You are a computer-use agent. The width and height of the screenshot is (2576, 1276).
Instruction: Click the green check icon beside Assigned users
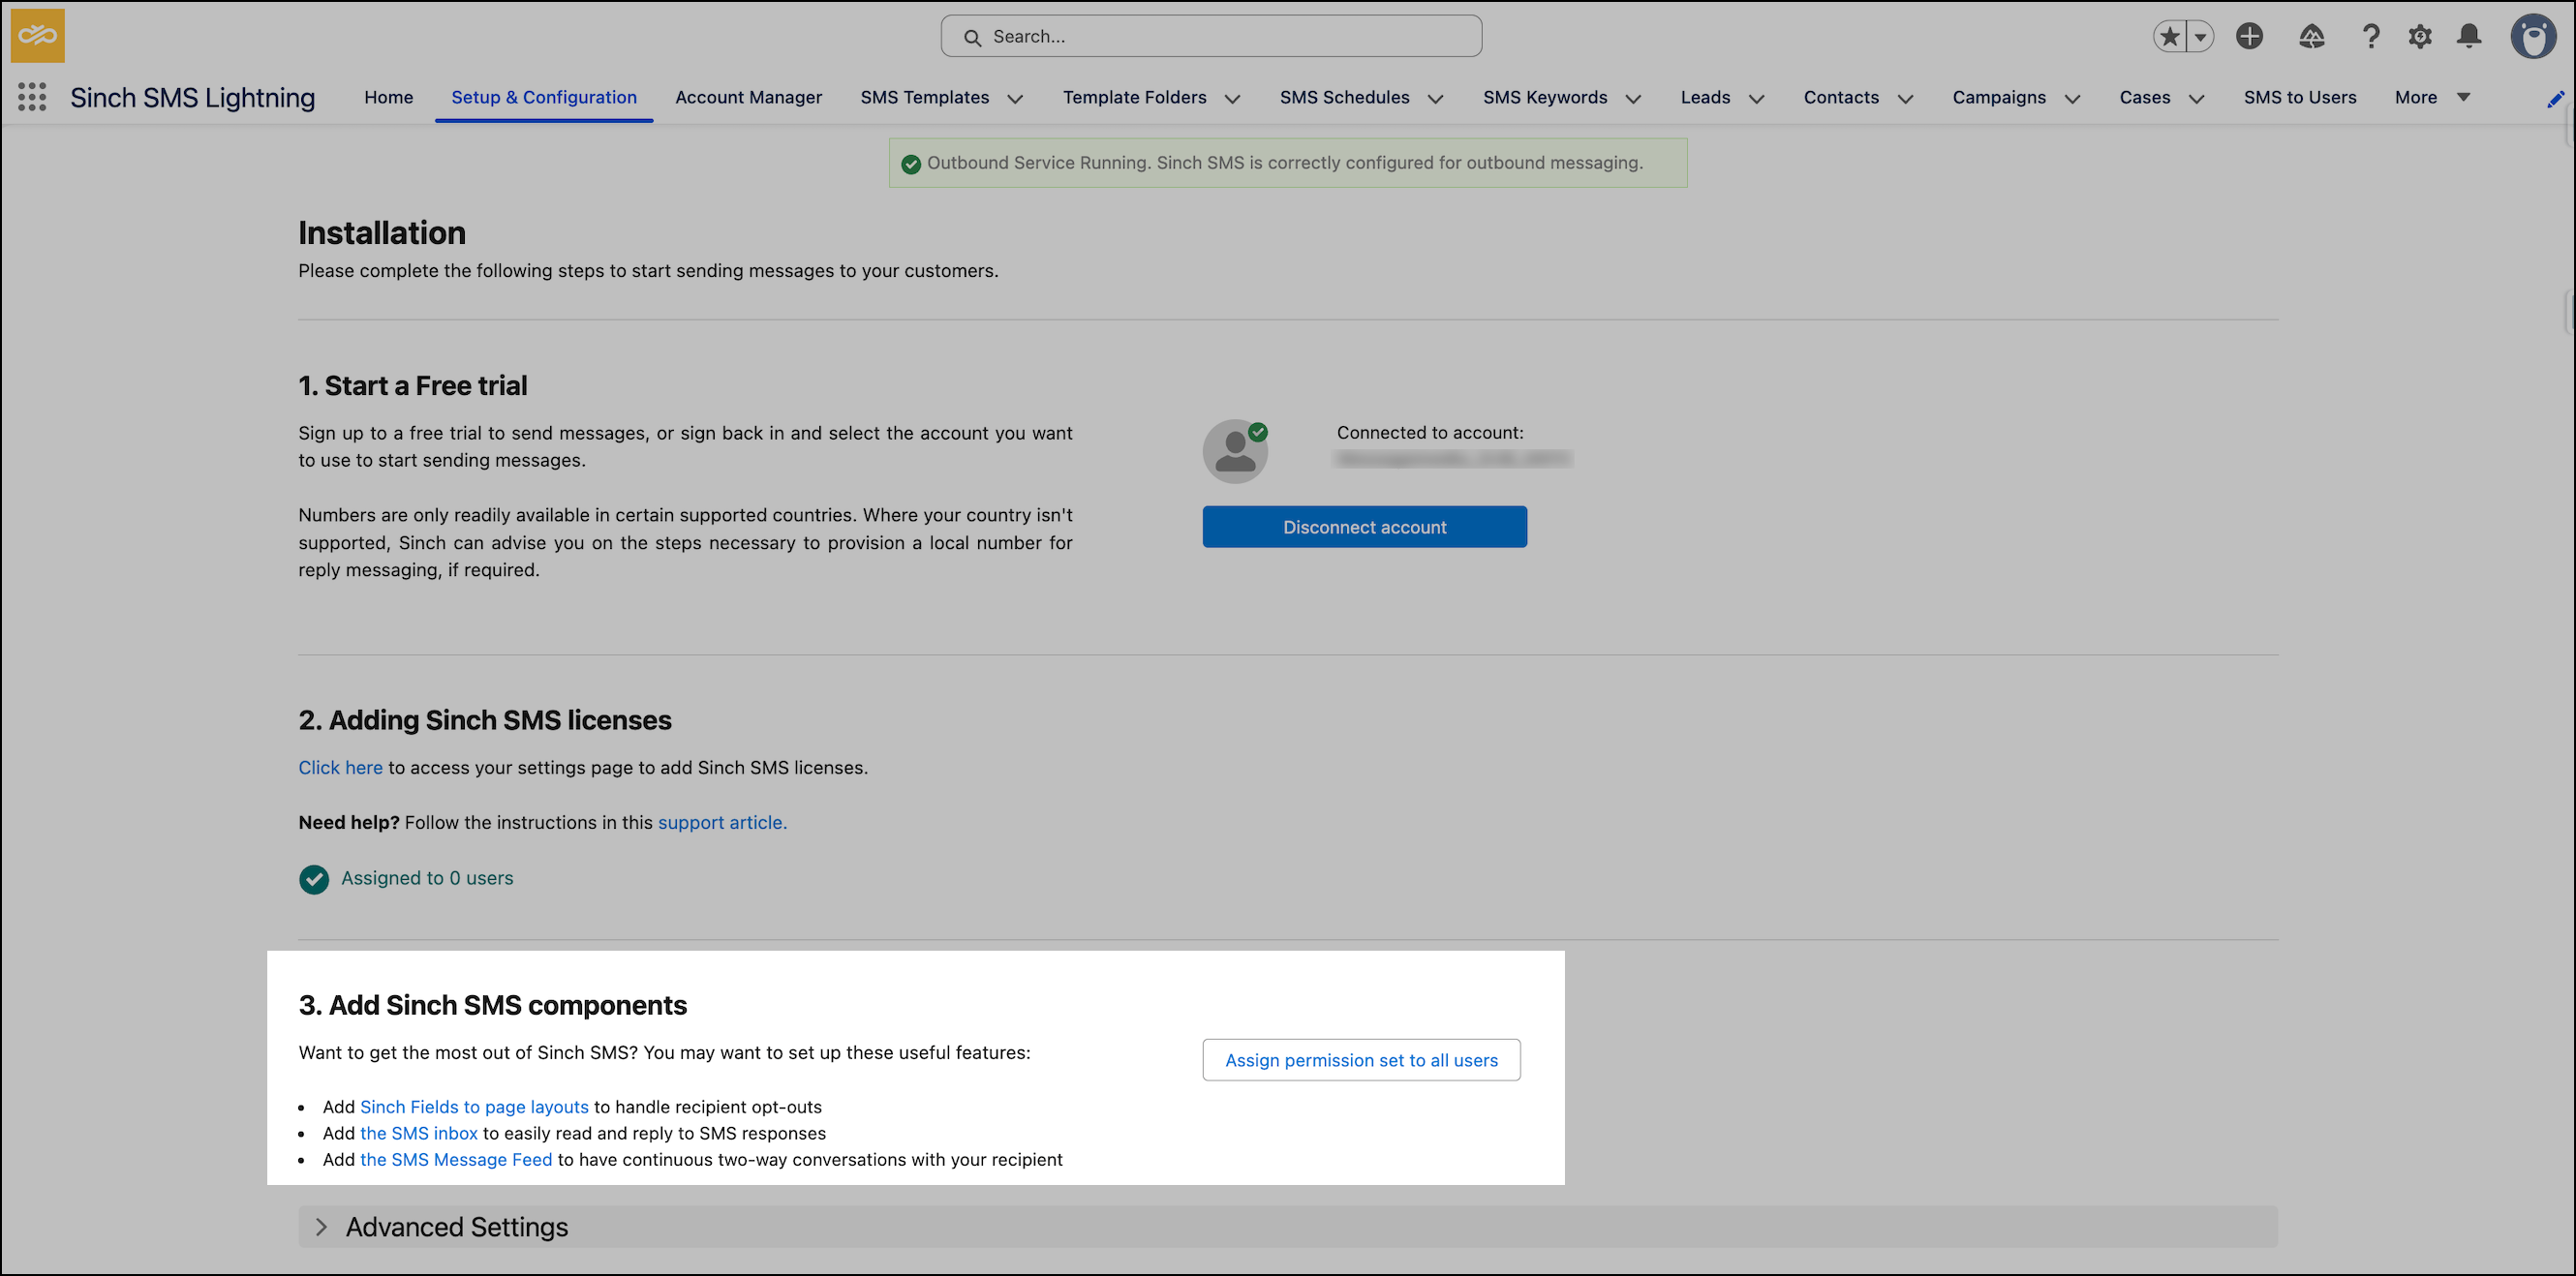pos(314,879)
